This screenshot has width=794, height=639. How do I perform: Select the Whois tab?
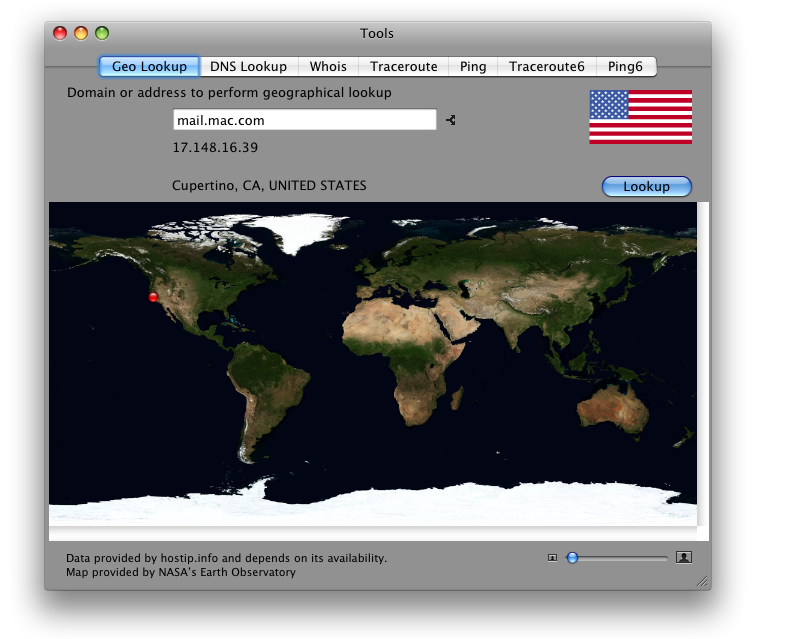pos(328,66)
